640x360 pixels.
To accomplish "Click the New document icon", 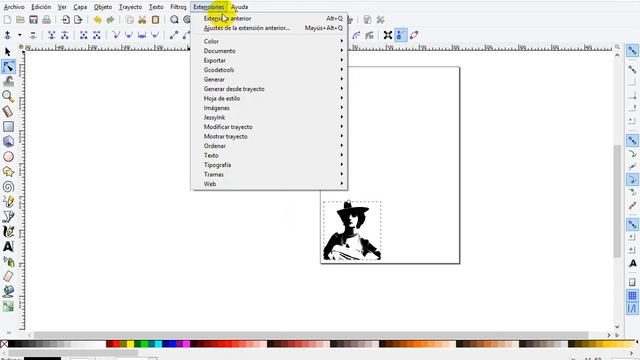I will [x=7, y=20].
